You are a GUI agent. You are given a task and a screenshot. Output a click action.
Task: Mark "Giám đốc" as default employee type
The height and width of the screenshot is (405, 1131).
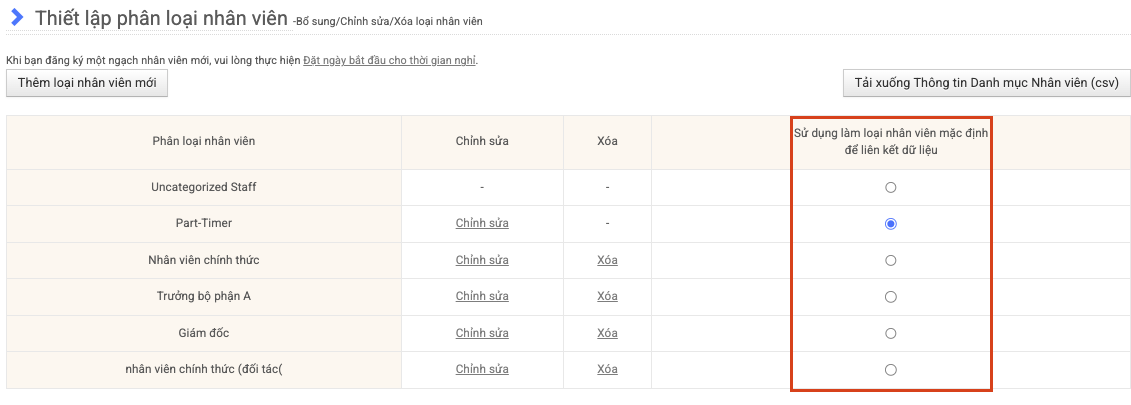(891, 333)
